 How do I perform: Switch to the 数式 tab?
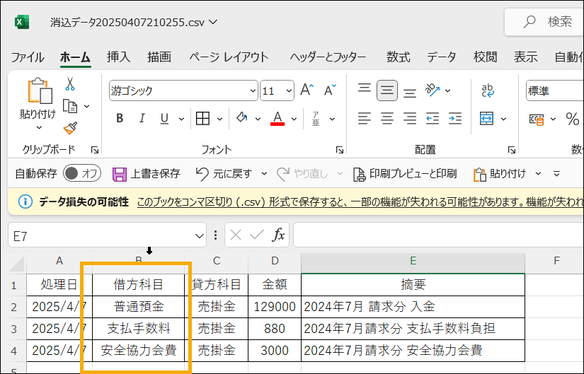coord(398,57)
